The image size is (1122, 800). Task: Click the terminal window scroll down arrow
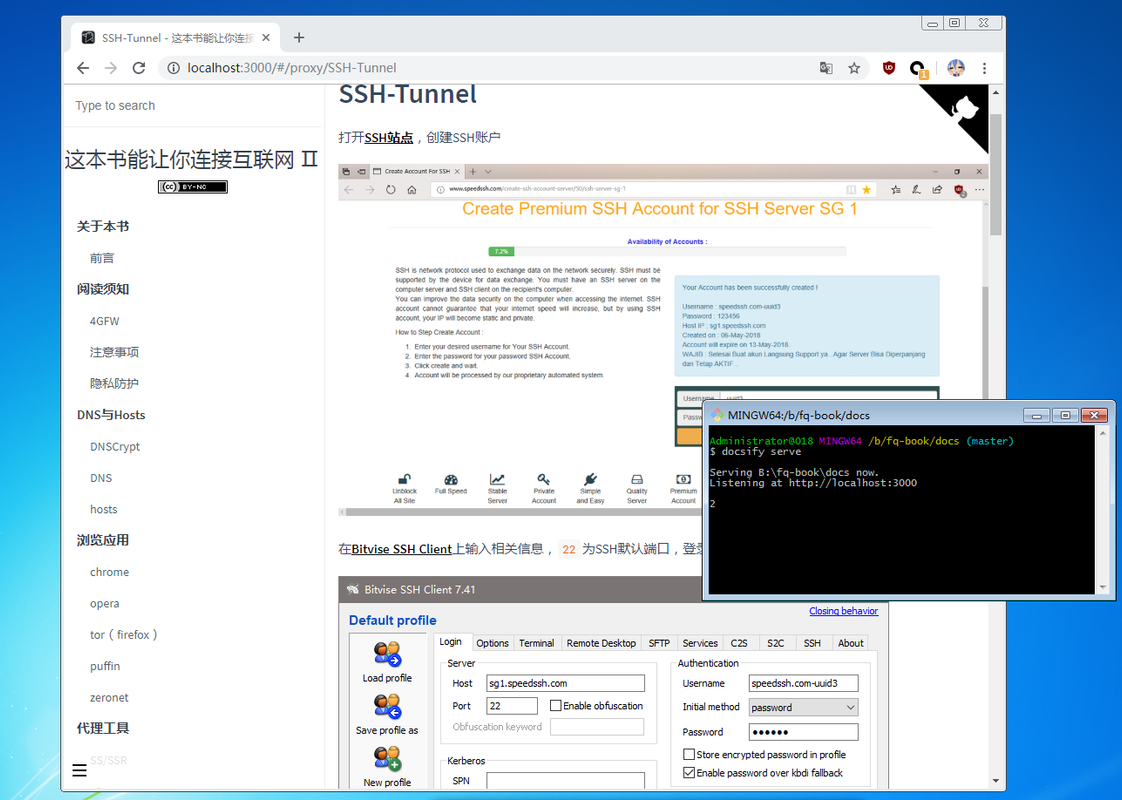(1103, 587)
